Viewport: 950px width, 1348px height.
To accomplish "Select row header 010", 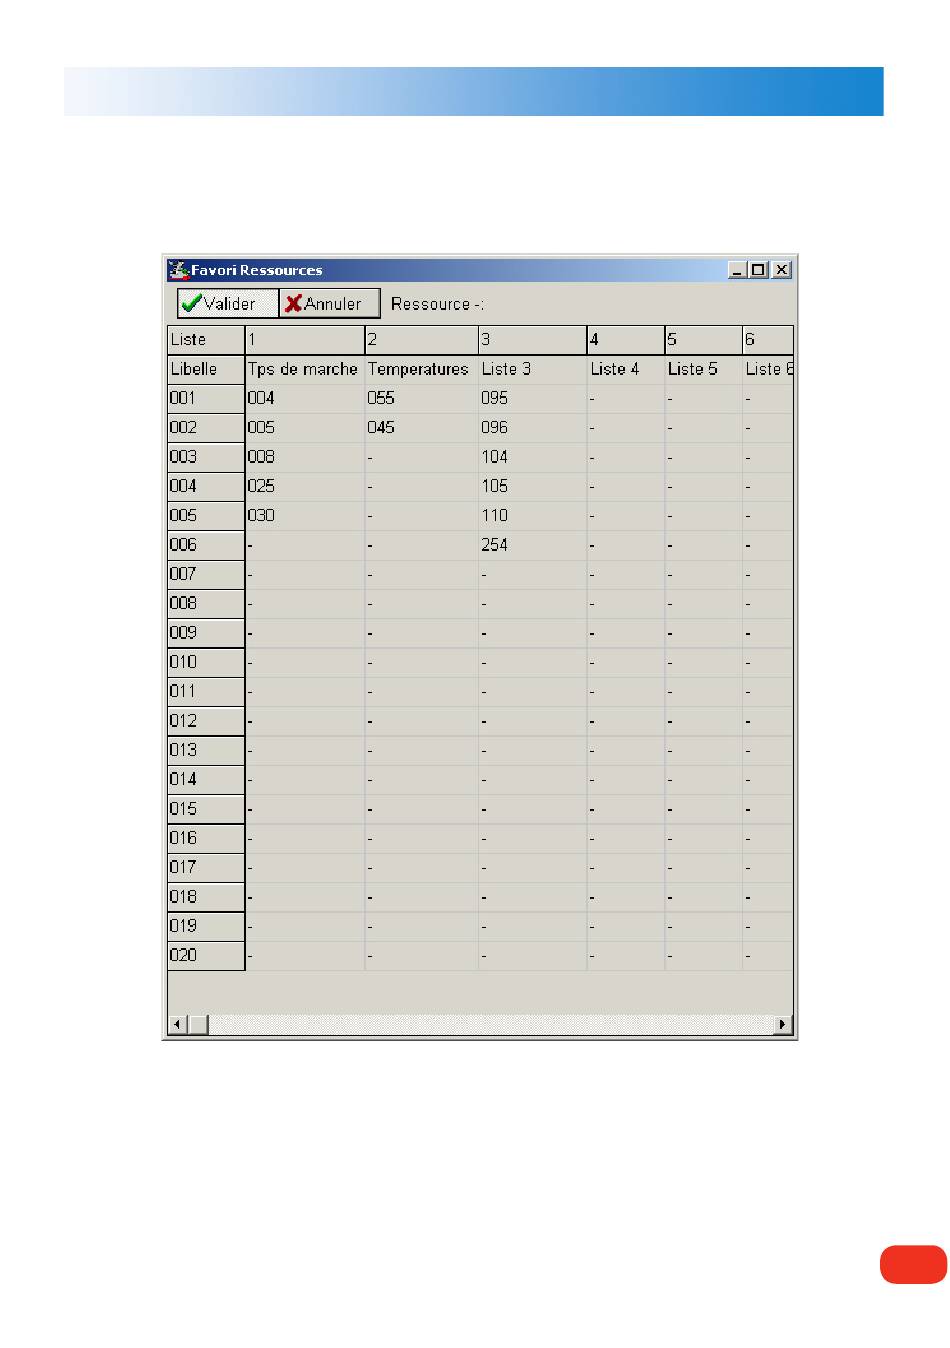I will click(x=206, y=662).
